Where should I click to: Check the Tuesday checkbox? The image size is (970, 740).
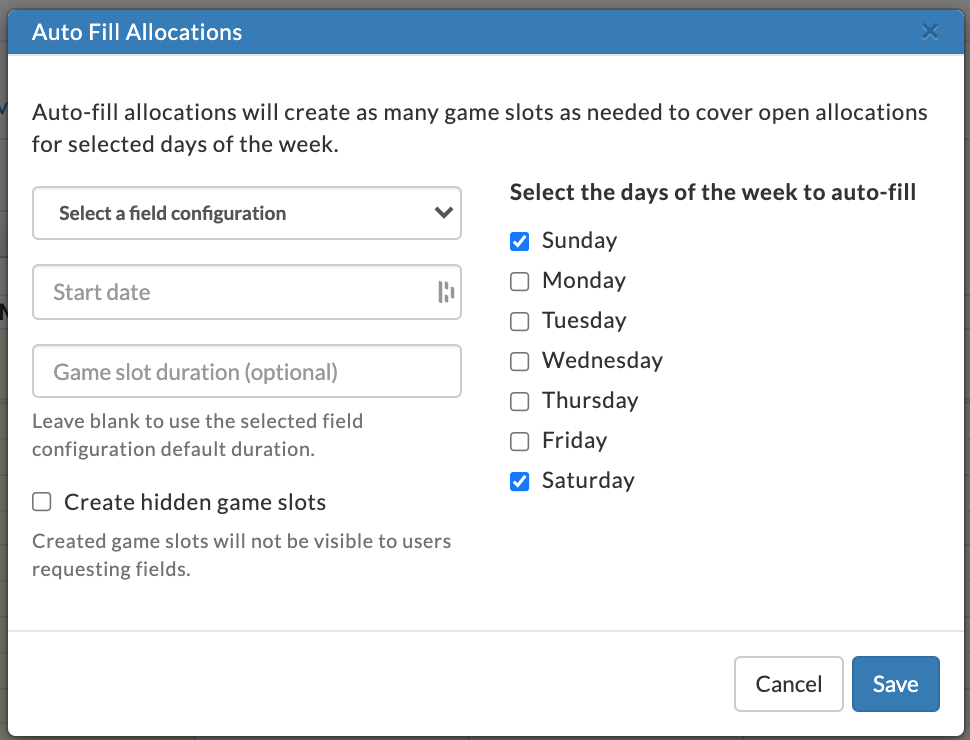(520, 321)
